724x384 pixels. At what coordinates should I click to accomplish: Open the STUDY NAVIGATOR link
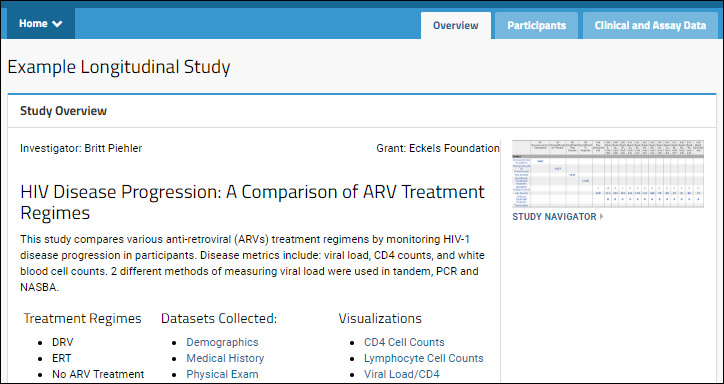tap(555, 216)
